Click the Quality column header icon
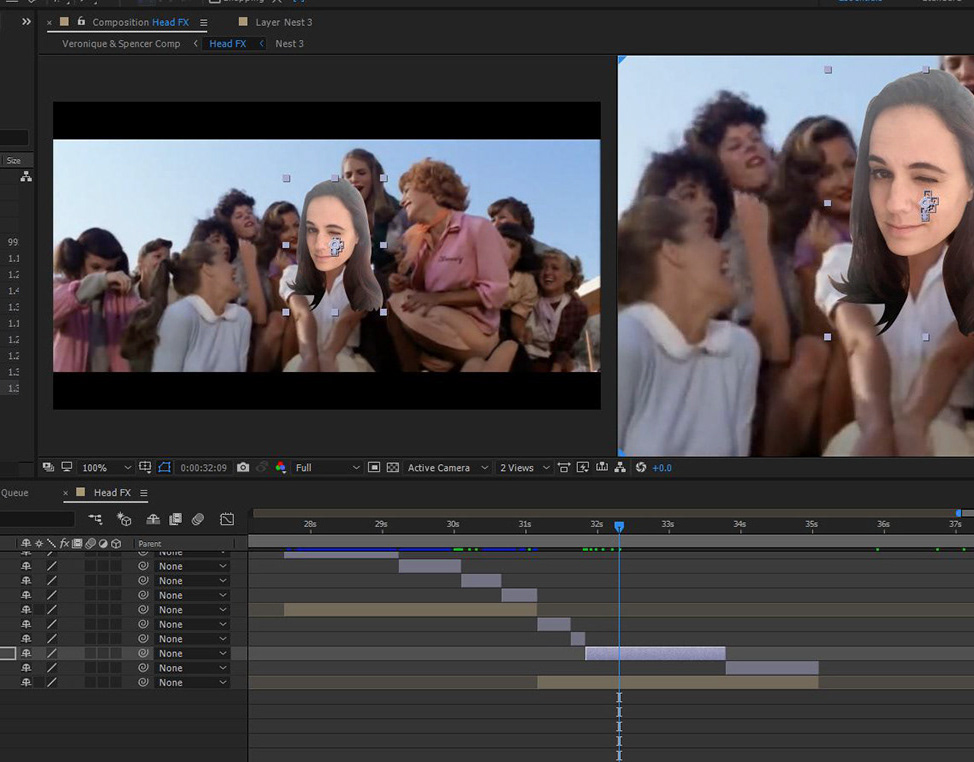 click(51, 543)
